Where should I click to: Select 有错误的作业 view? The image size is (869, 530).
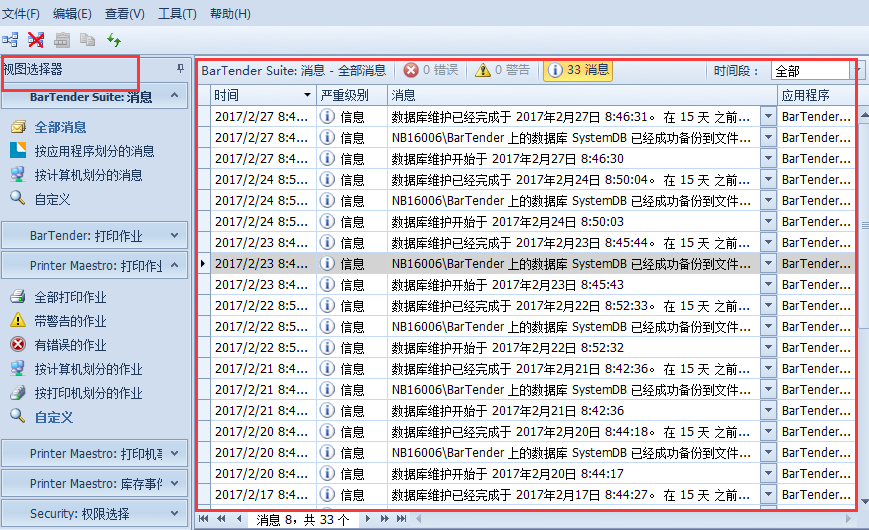point(70,345)
